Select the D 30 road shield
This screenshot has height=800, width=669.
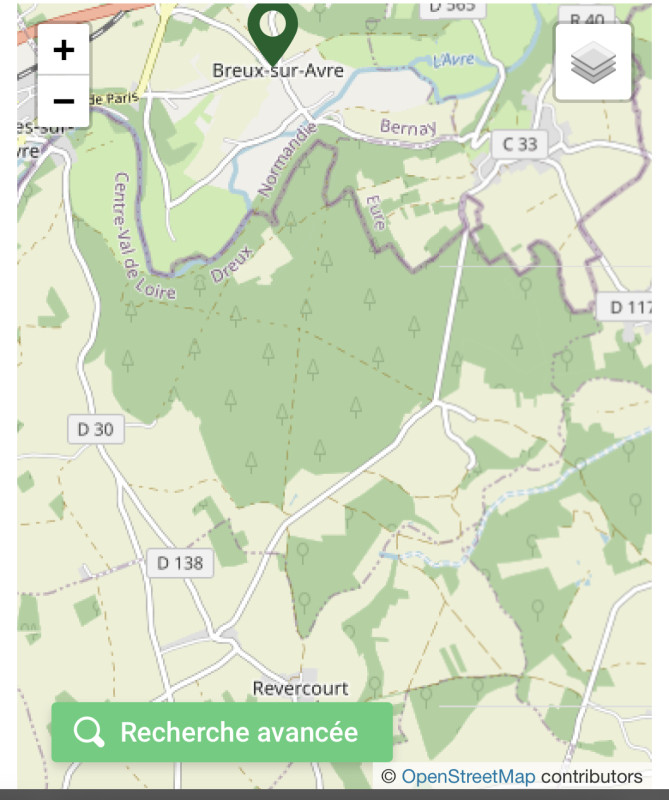point(96,429)
